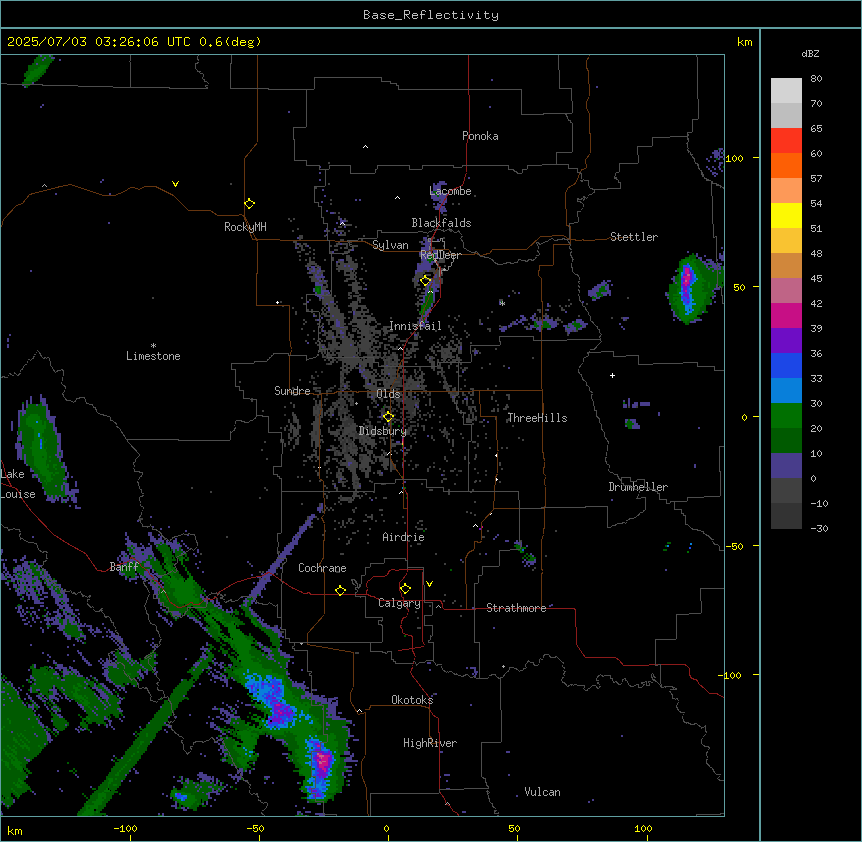Click the Banff town label
The image size is (862, 842).
pos(124,567)
